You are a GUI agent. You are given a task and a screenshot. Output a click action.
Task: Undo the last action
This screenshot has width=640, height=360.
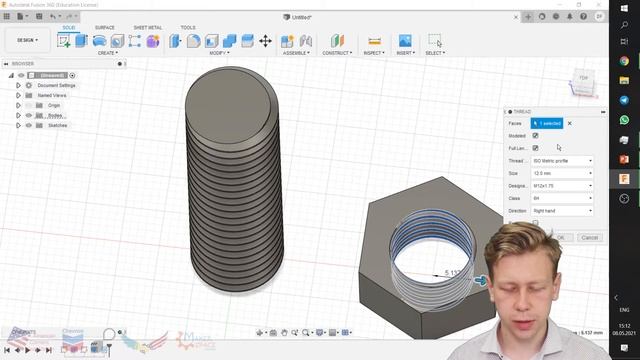click(x=54, y=16)
